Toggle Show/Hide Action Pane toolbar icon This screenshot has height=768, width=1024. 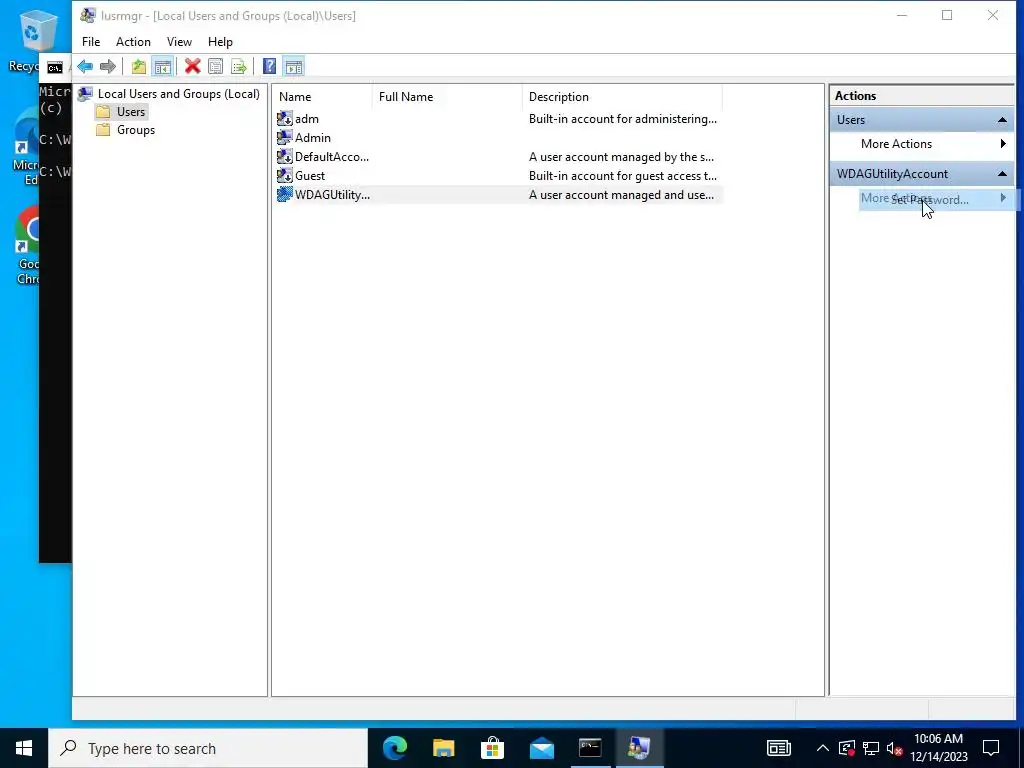(294, 67)
